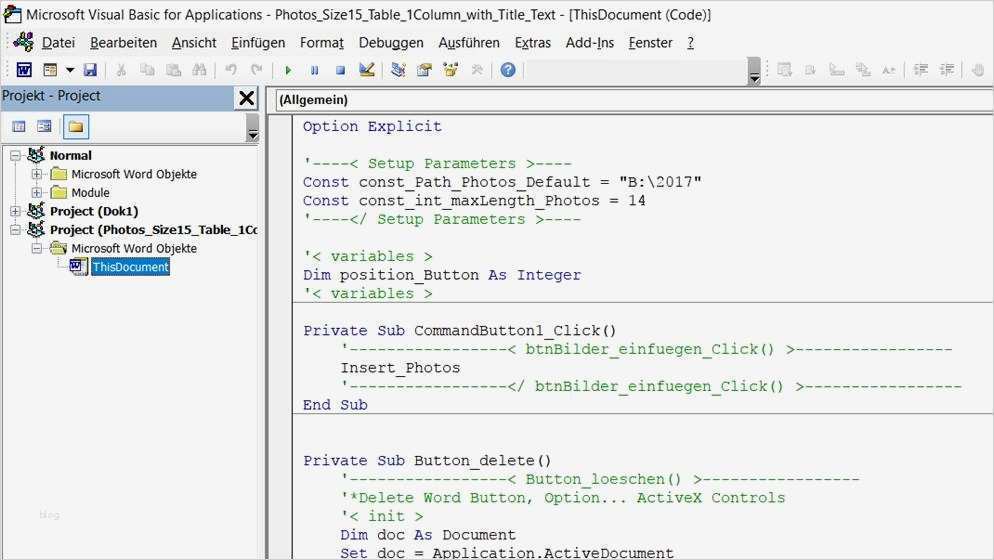The width and height of the screenshot is (994, 560).
Task: Open the Debuggen menu
Action: click(391, 42)
